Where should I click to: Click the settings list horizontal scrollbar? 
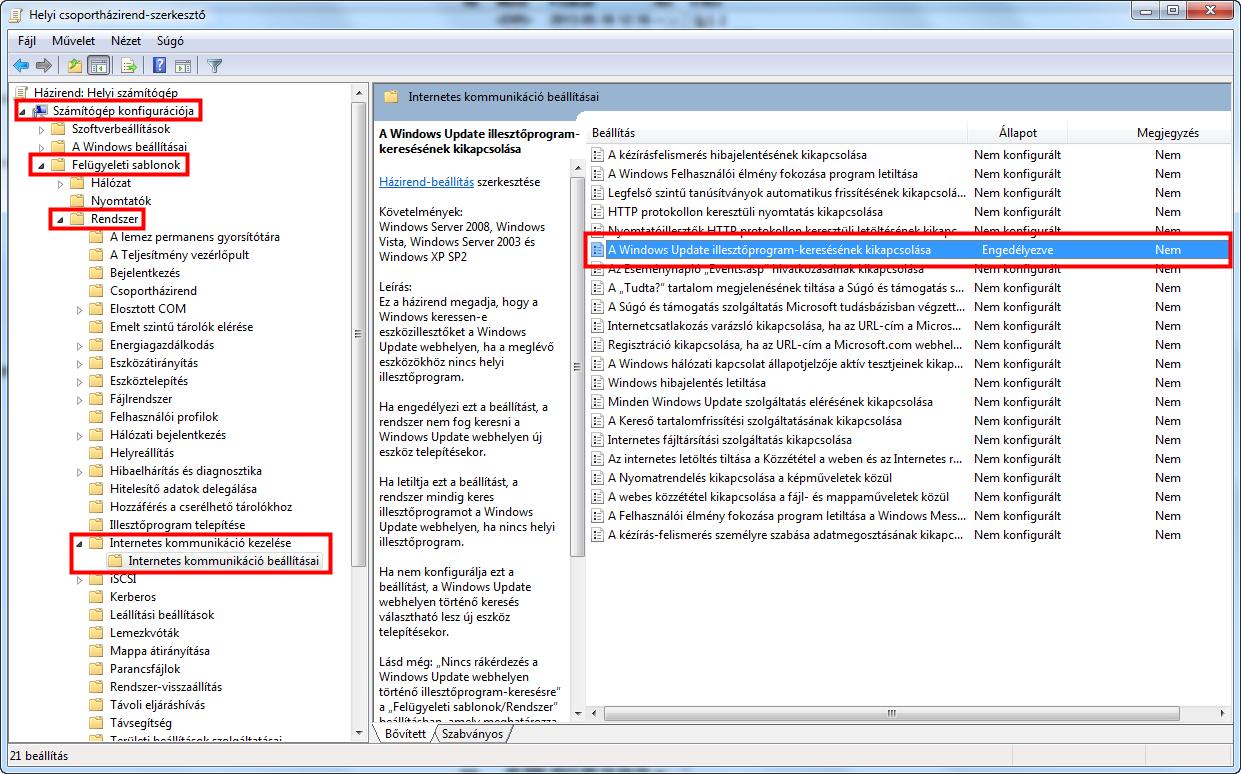[x=890, y=714]
